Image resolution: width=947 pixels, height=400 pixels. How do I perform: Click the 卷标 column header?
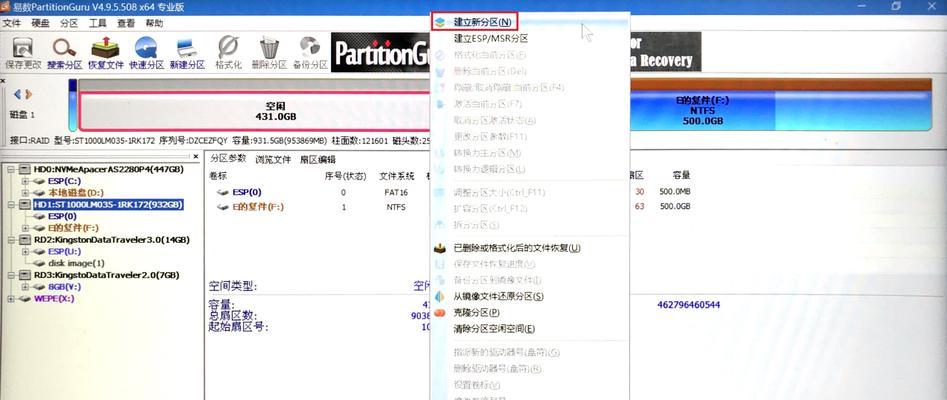click(218, 176)
